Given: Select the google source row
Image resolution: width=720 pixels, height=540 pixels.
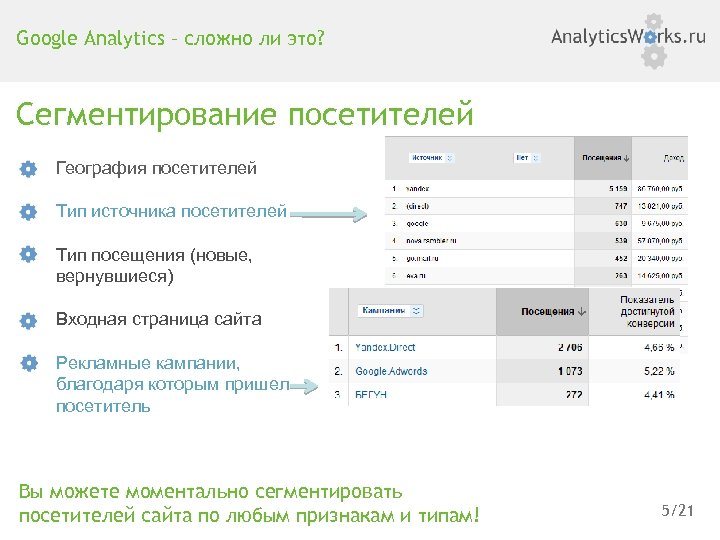Looking at the screenshot, I should [x=536, y=224].
